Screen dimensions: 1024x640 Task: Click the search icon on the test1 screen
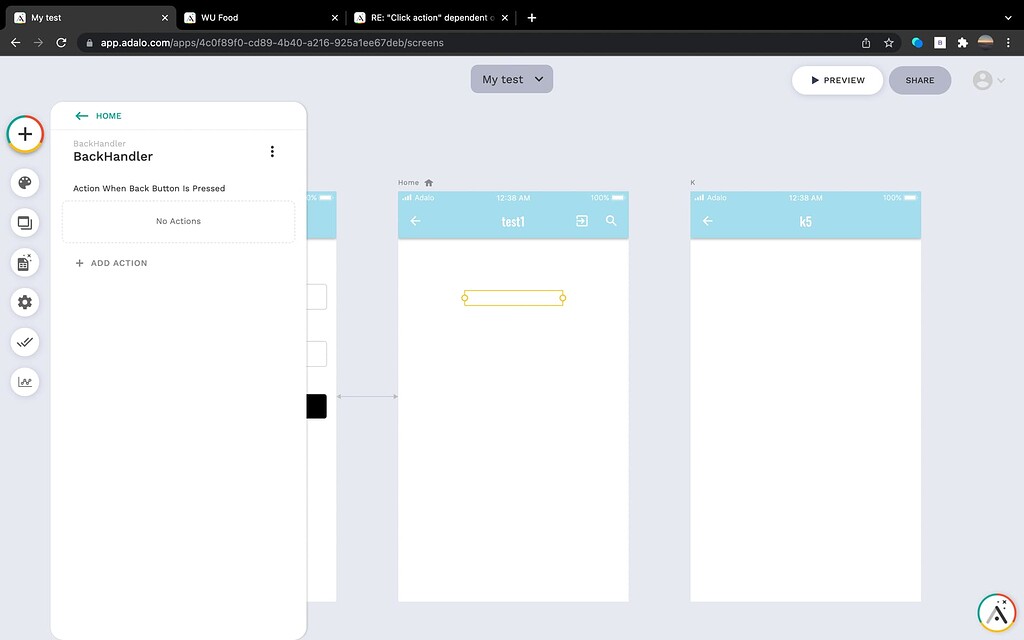pos(611,222)
